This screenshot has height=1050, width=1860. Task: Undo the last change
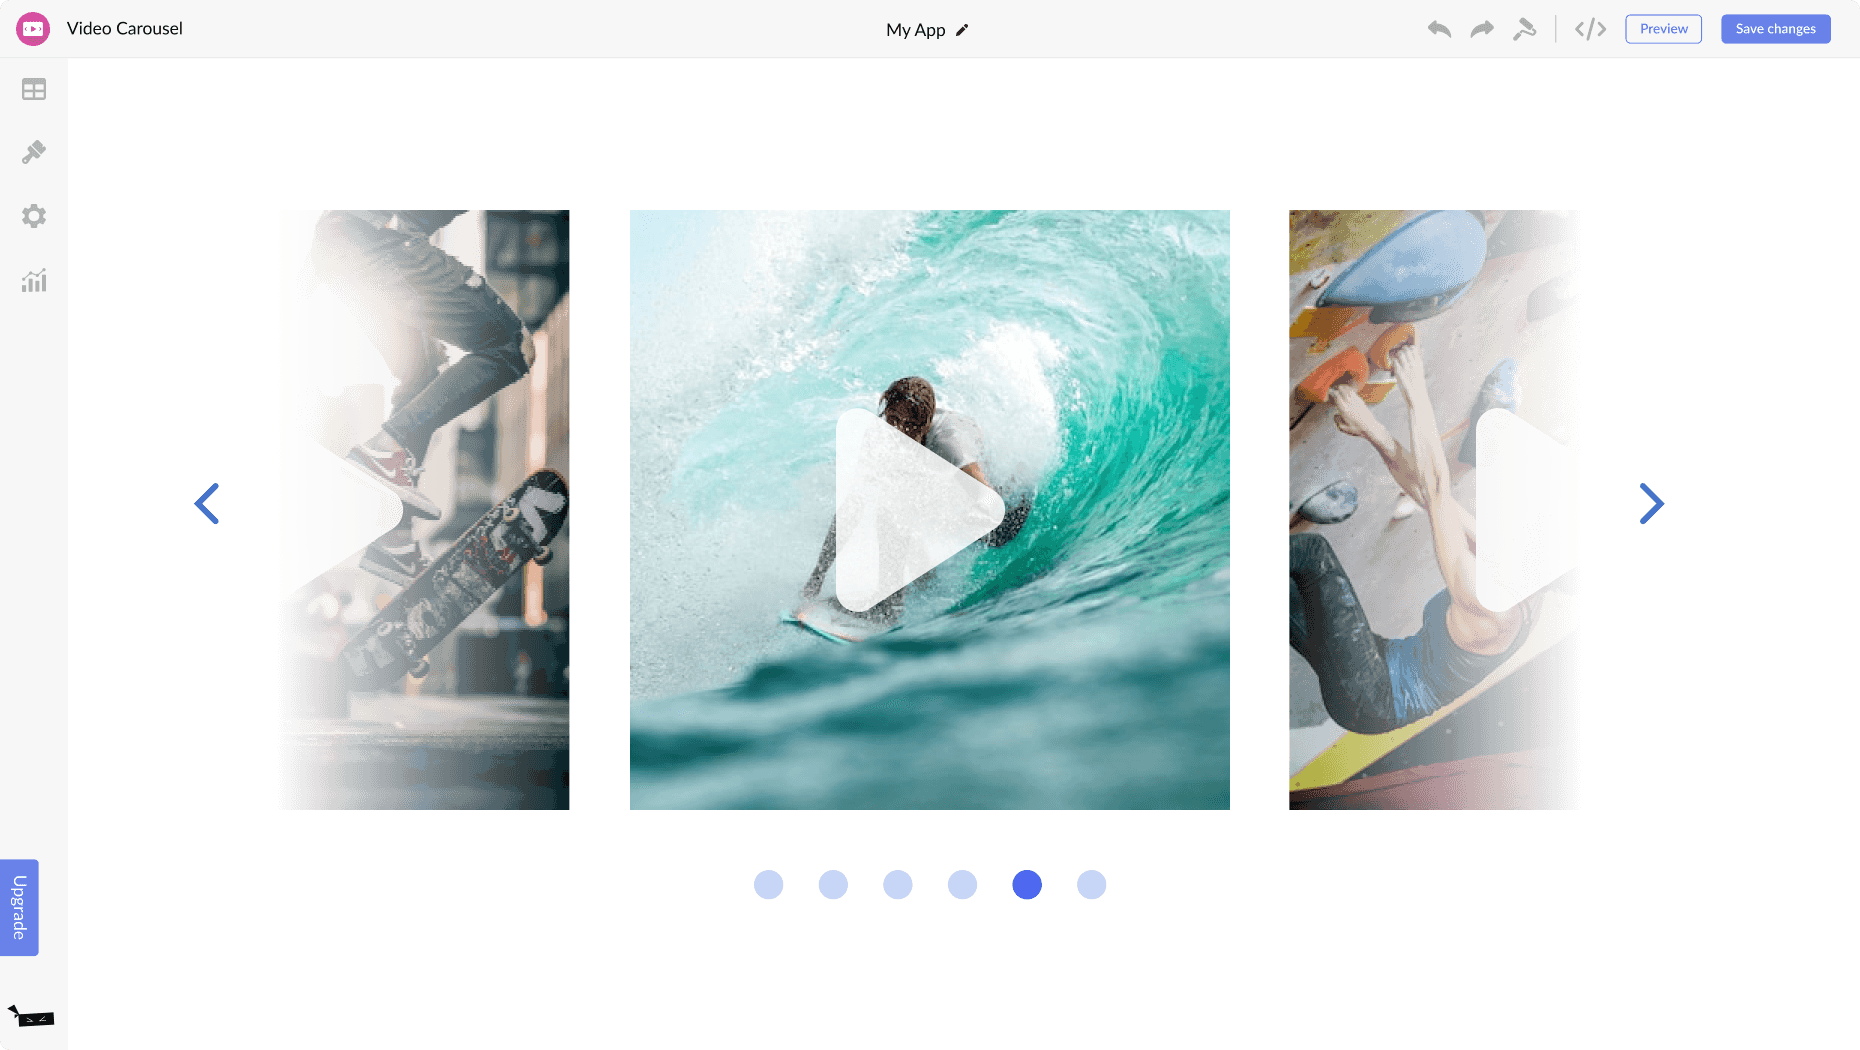pyautogui.click(x=1439, y=29)
